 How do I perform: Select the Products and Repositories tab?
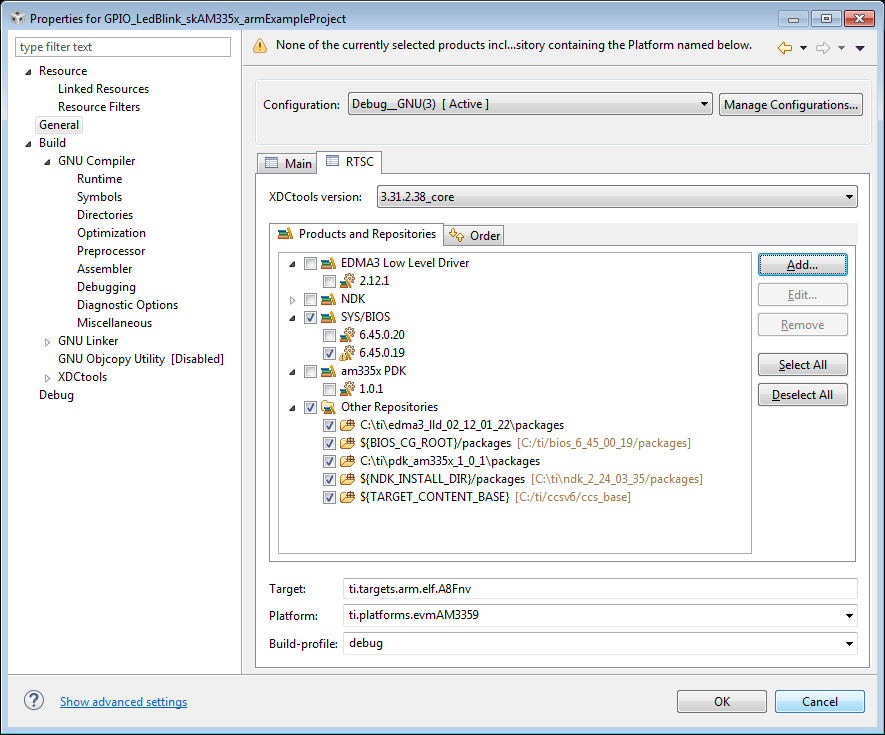point(357,234)
